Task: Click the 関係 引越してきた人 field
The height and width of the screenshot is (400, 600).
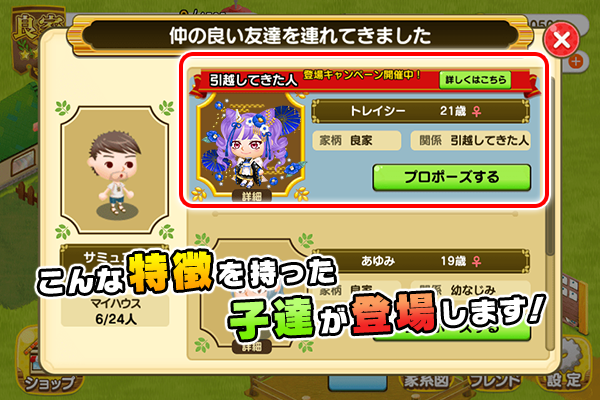Action: pyautogui.click(x=471, y=141)
